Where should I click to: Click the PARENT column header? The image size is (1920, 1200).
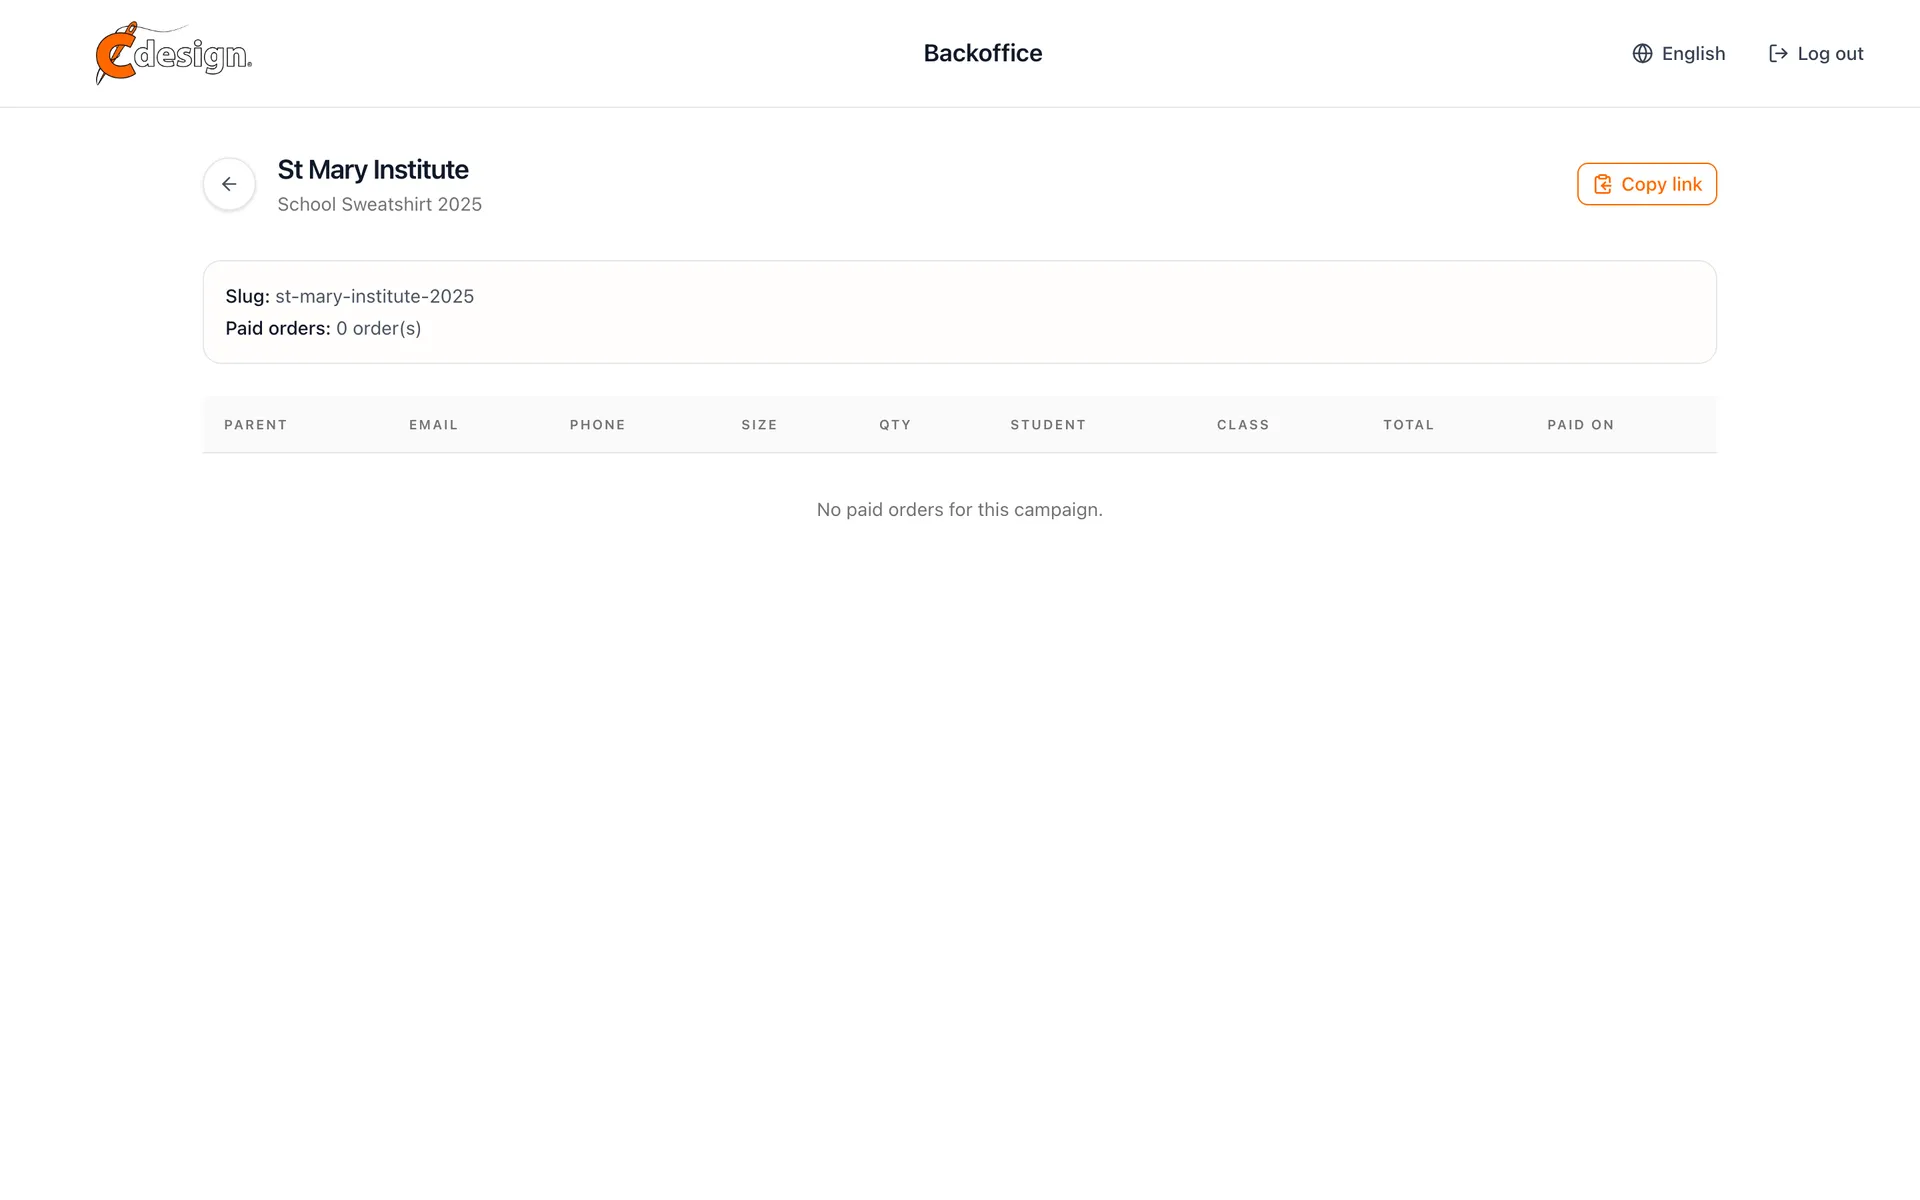(x=256, y=425)
